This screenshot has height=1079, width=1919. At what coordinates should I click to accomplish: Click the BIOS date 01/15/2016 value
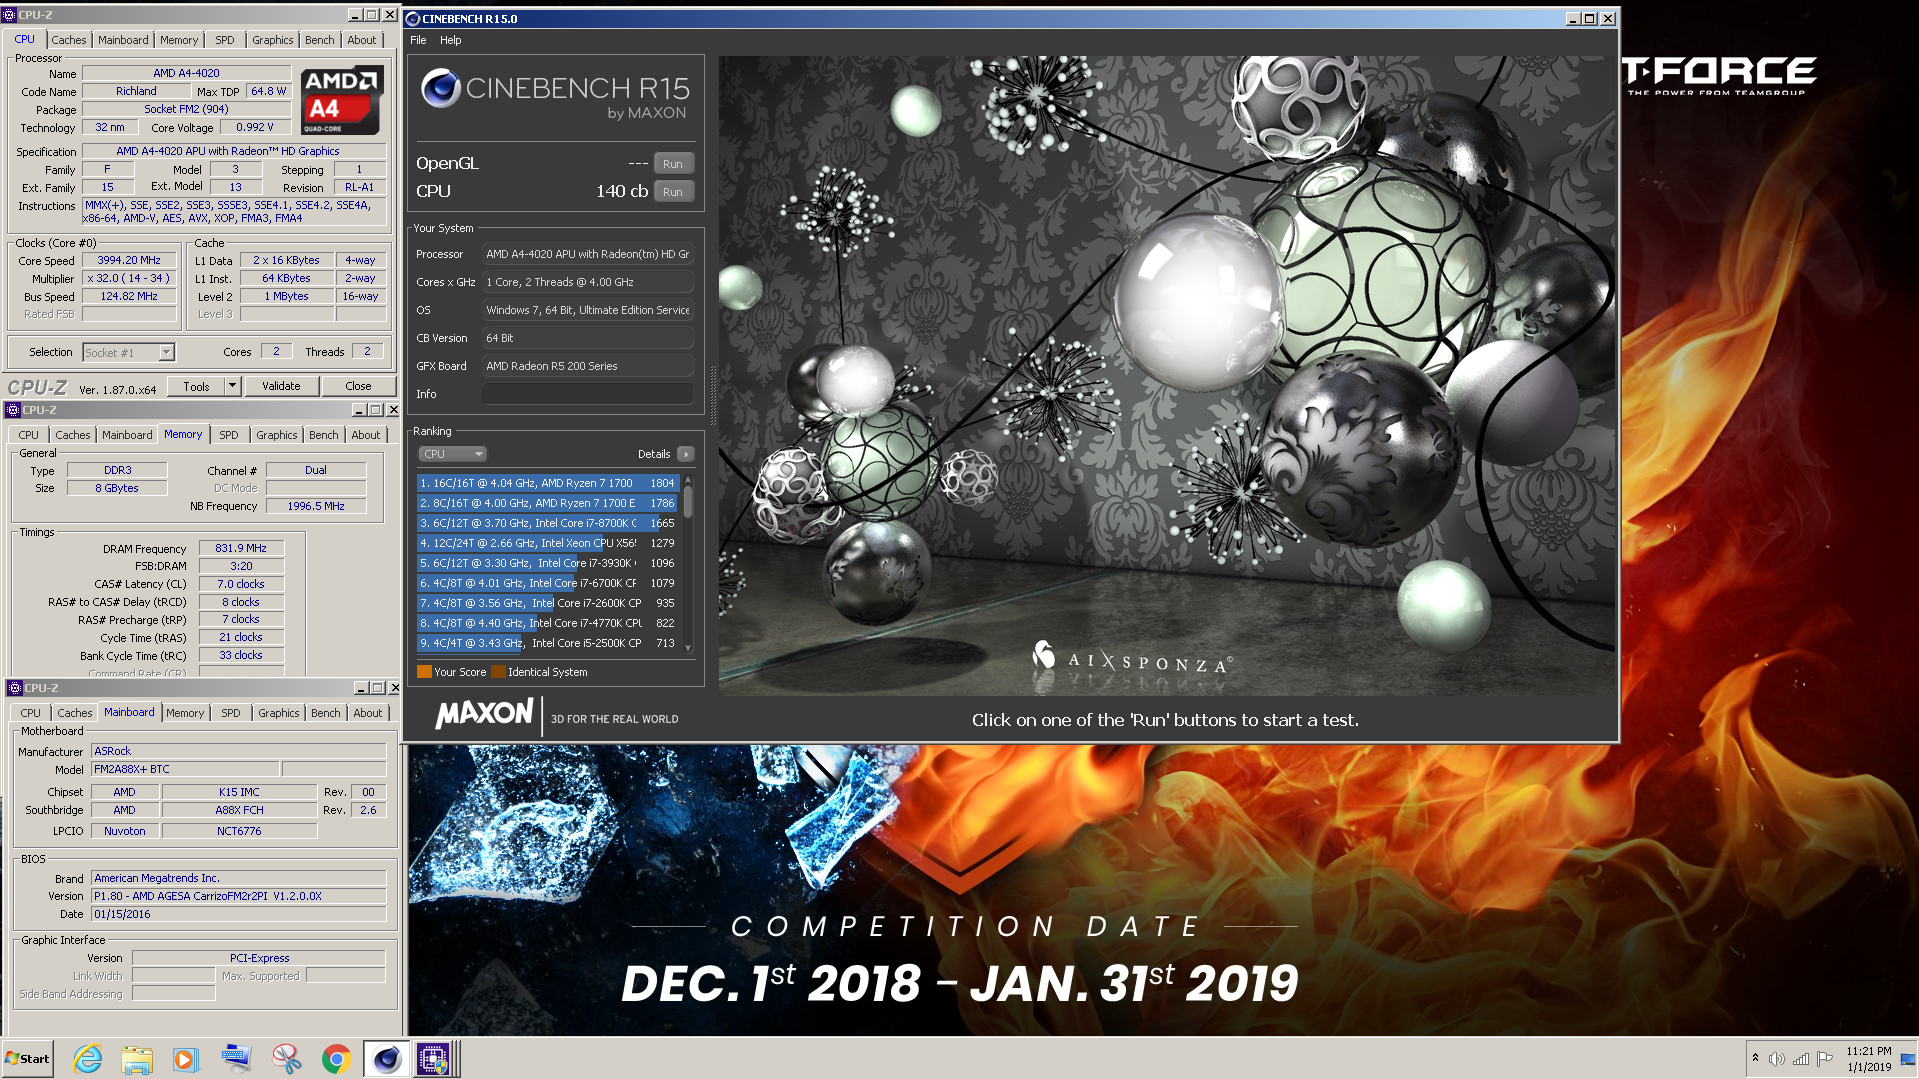(x=238, y=914)
